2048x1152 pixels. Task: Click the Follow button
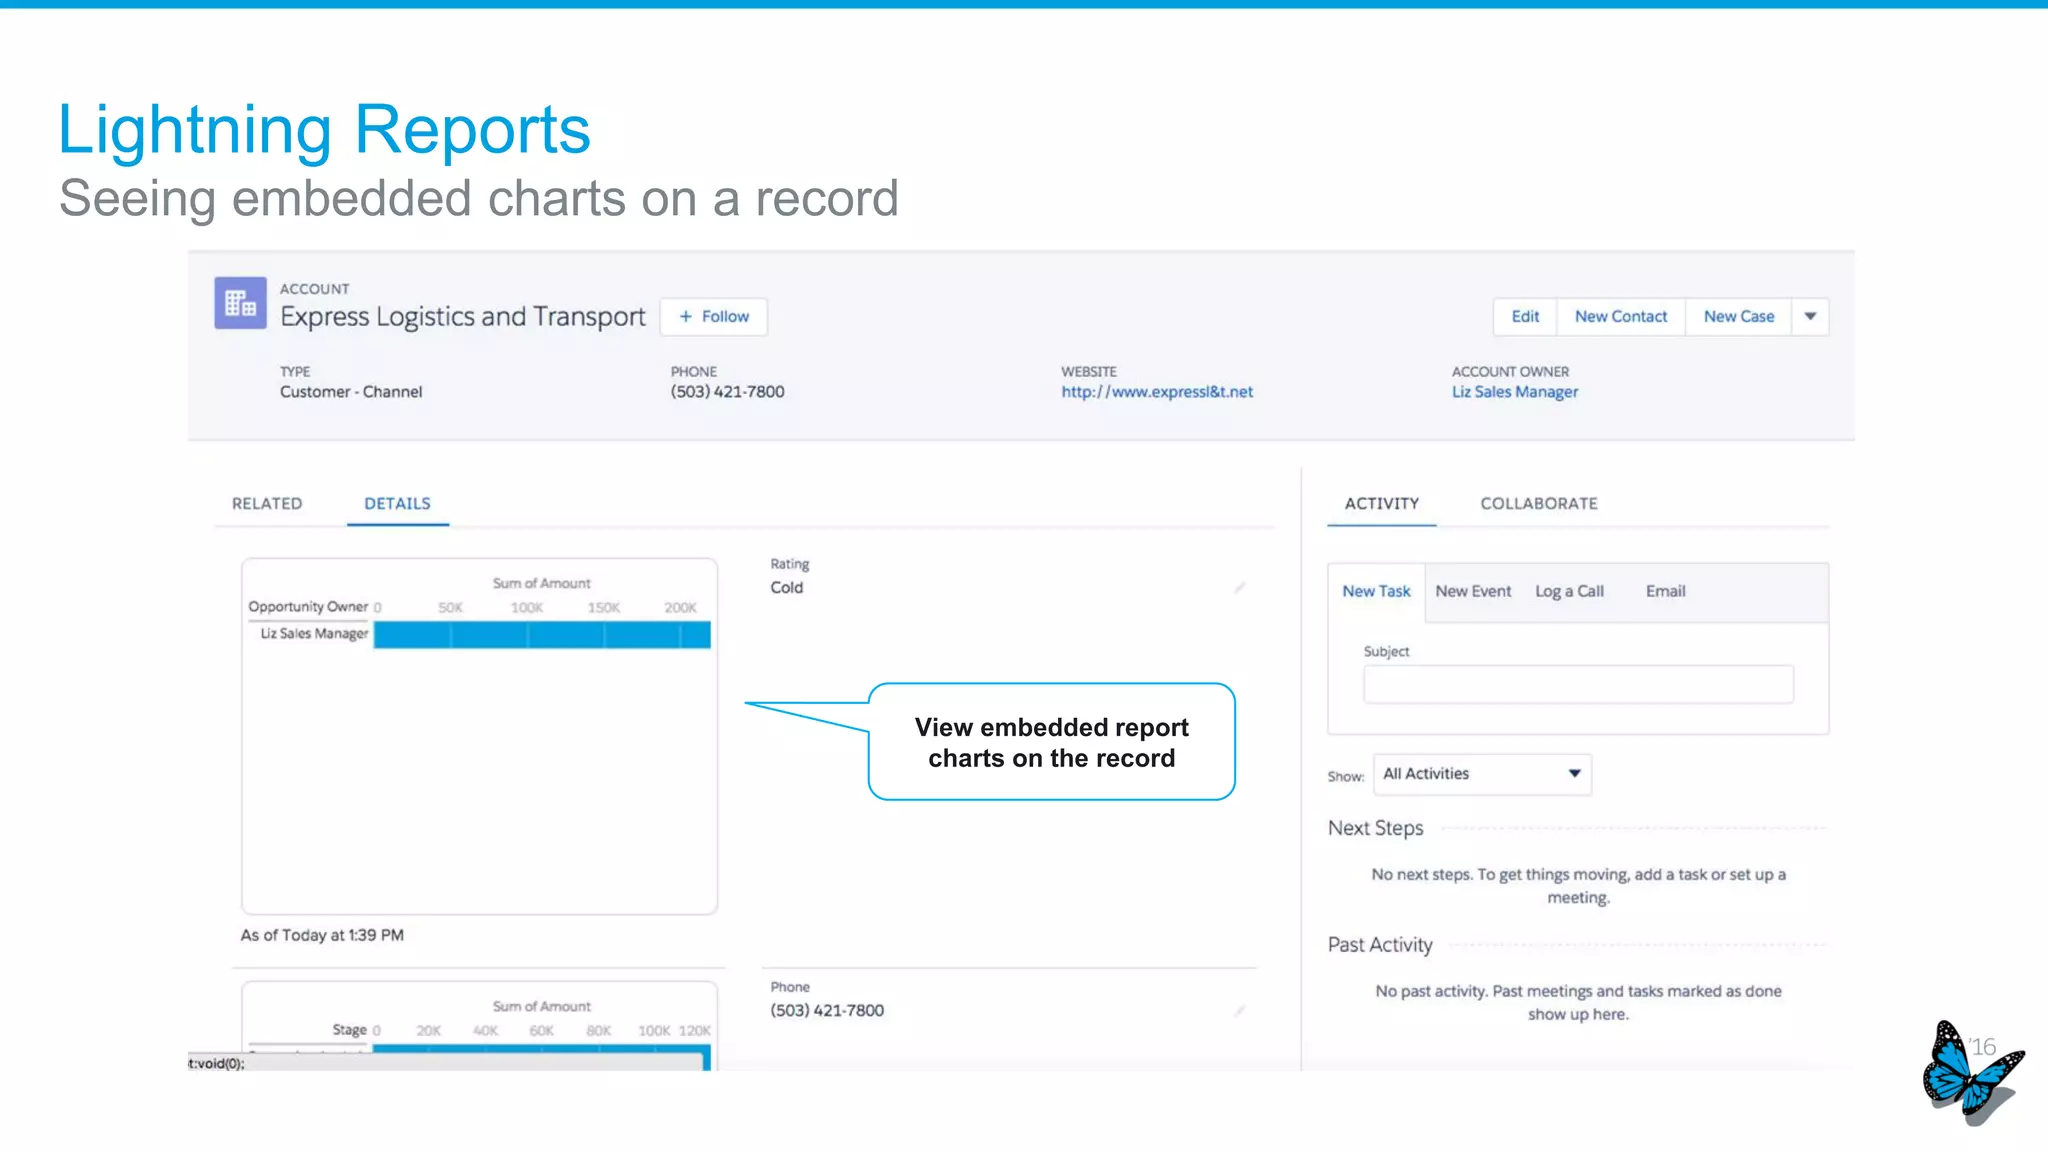coord(714,317)
